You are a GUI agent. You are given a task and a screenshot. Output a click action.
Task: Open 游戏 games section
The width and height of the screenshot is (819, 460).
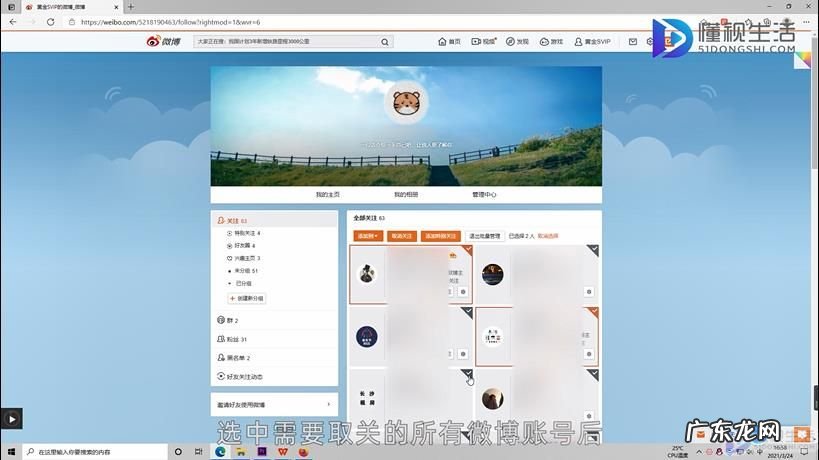point(551,41)
